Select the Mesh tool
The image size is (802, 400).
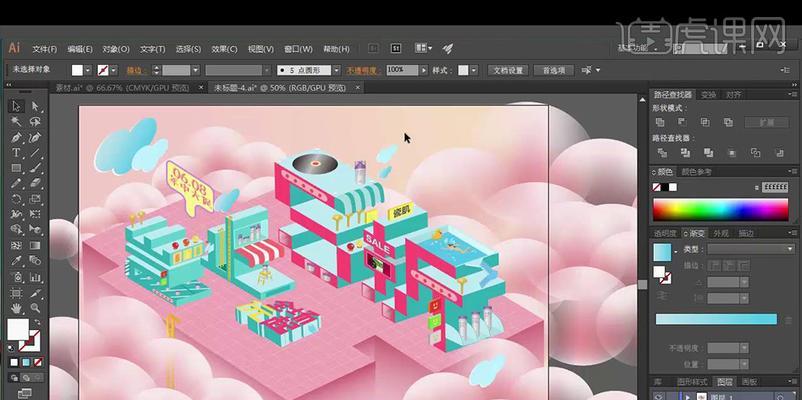16,245
